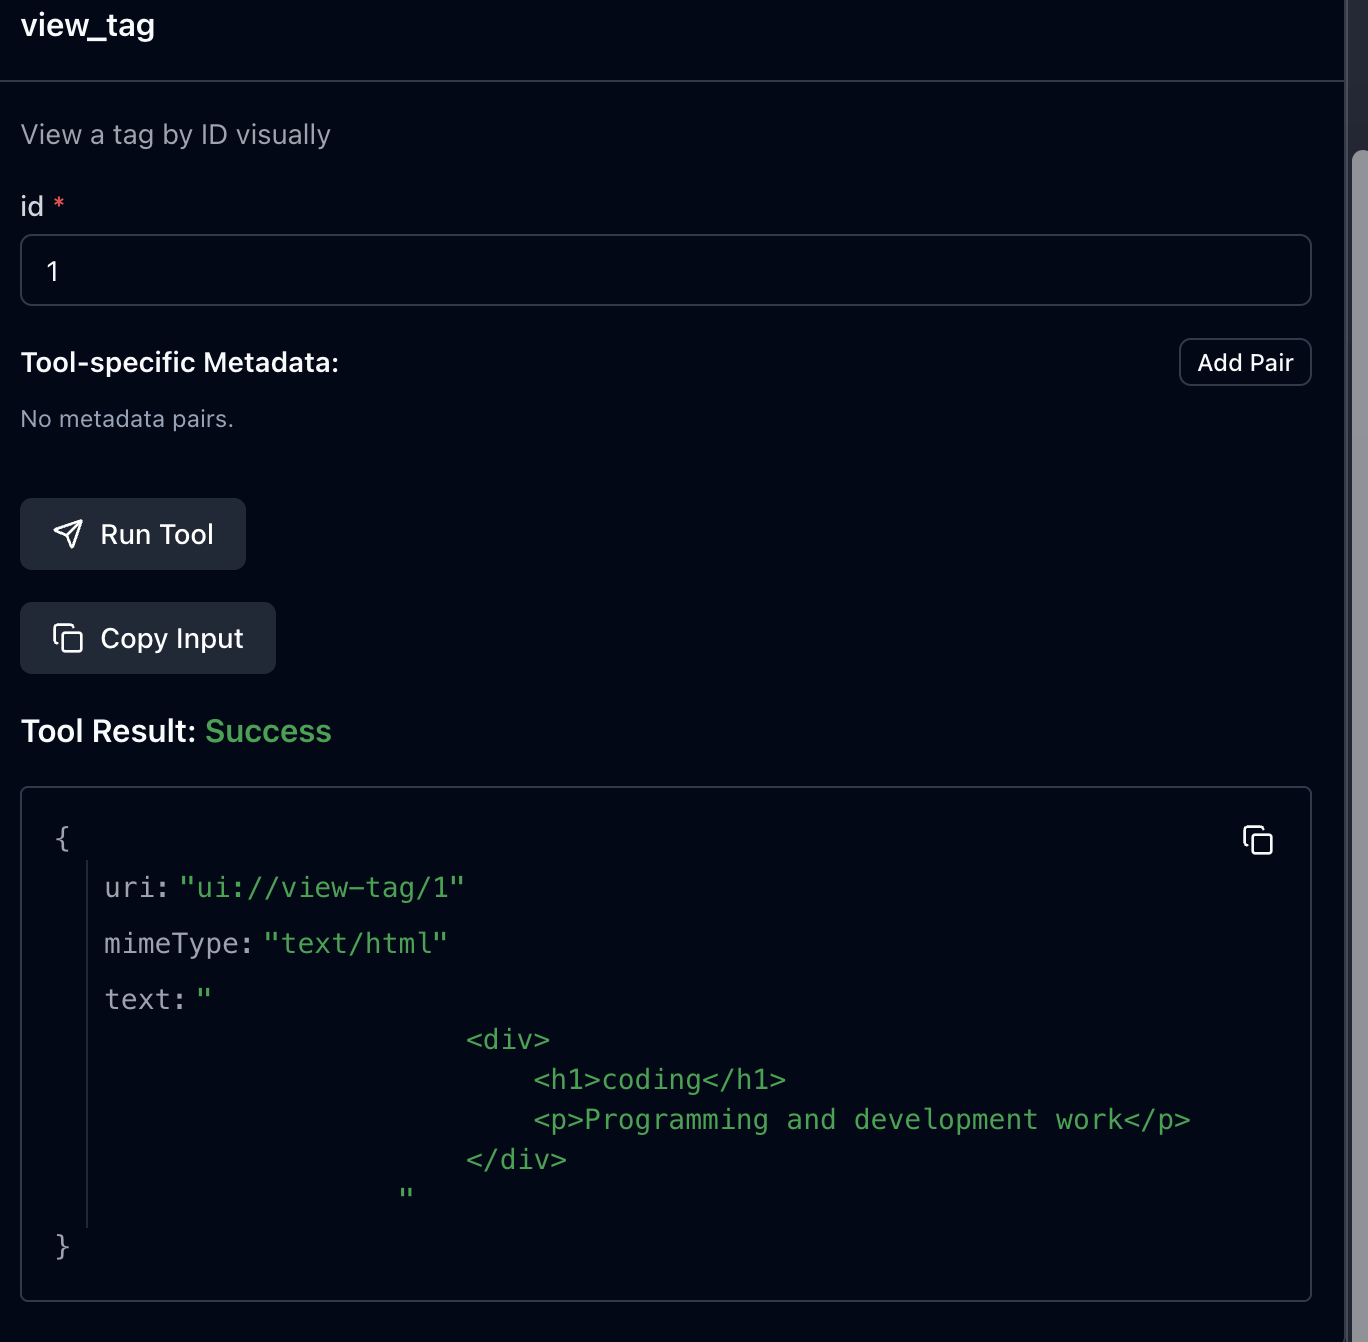The height and width of the screenshot is (1342, 1368).
Task: Click the green Success status text
Action: click(x=268, y=731)
